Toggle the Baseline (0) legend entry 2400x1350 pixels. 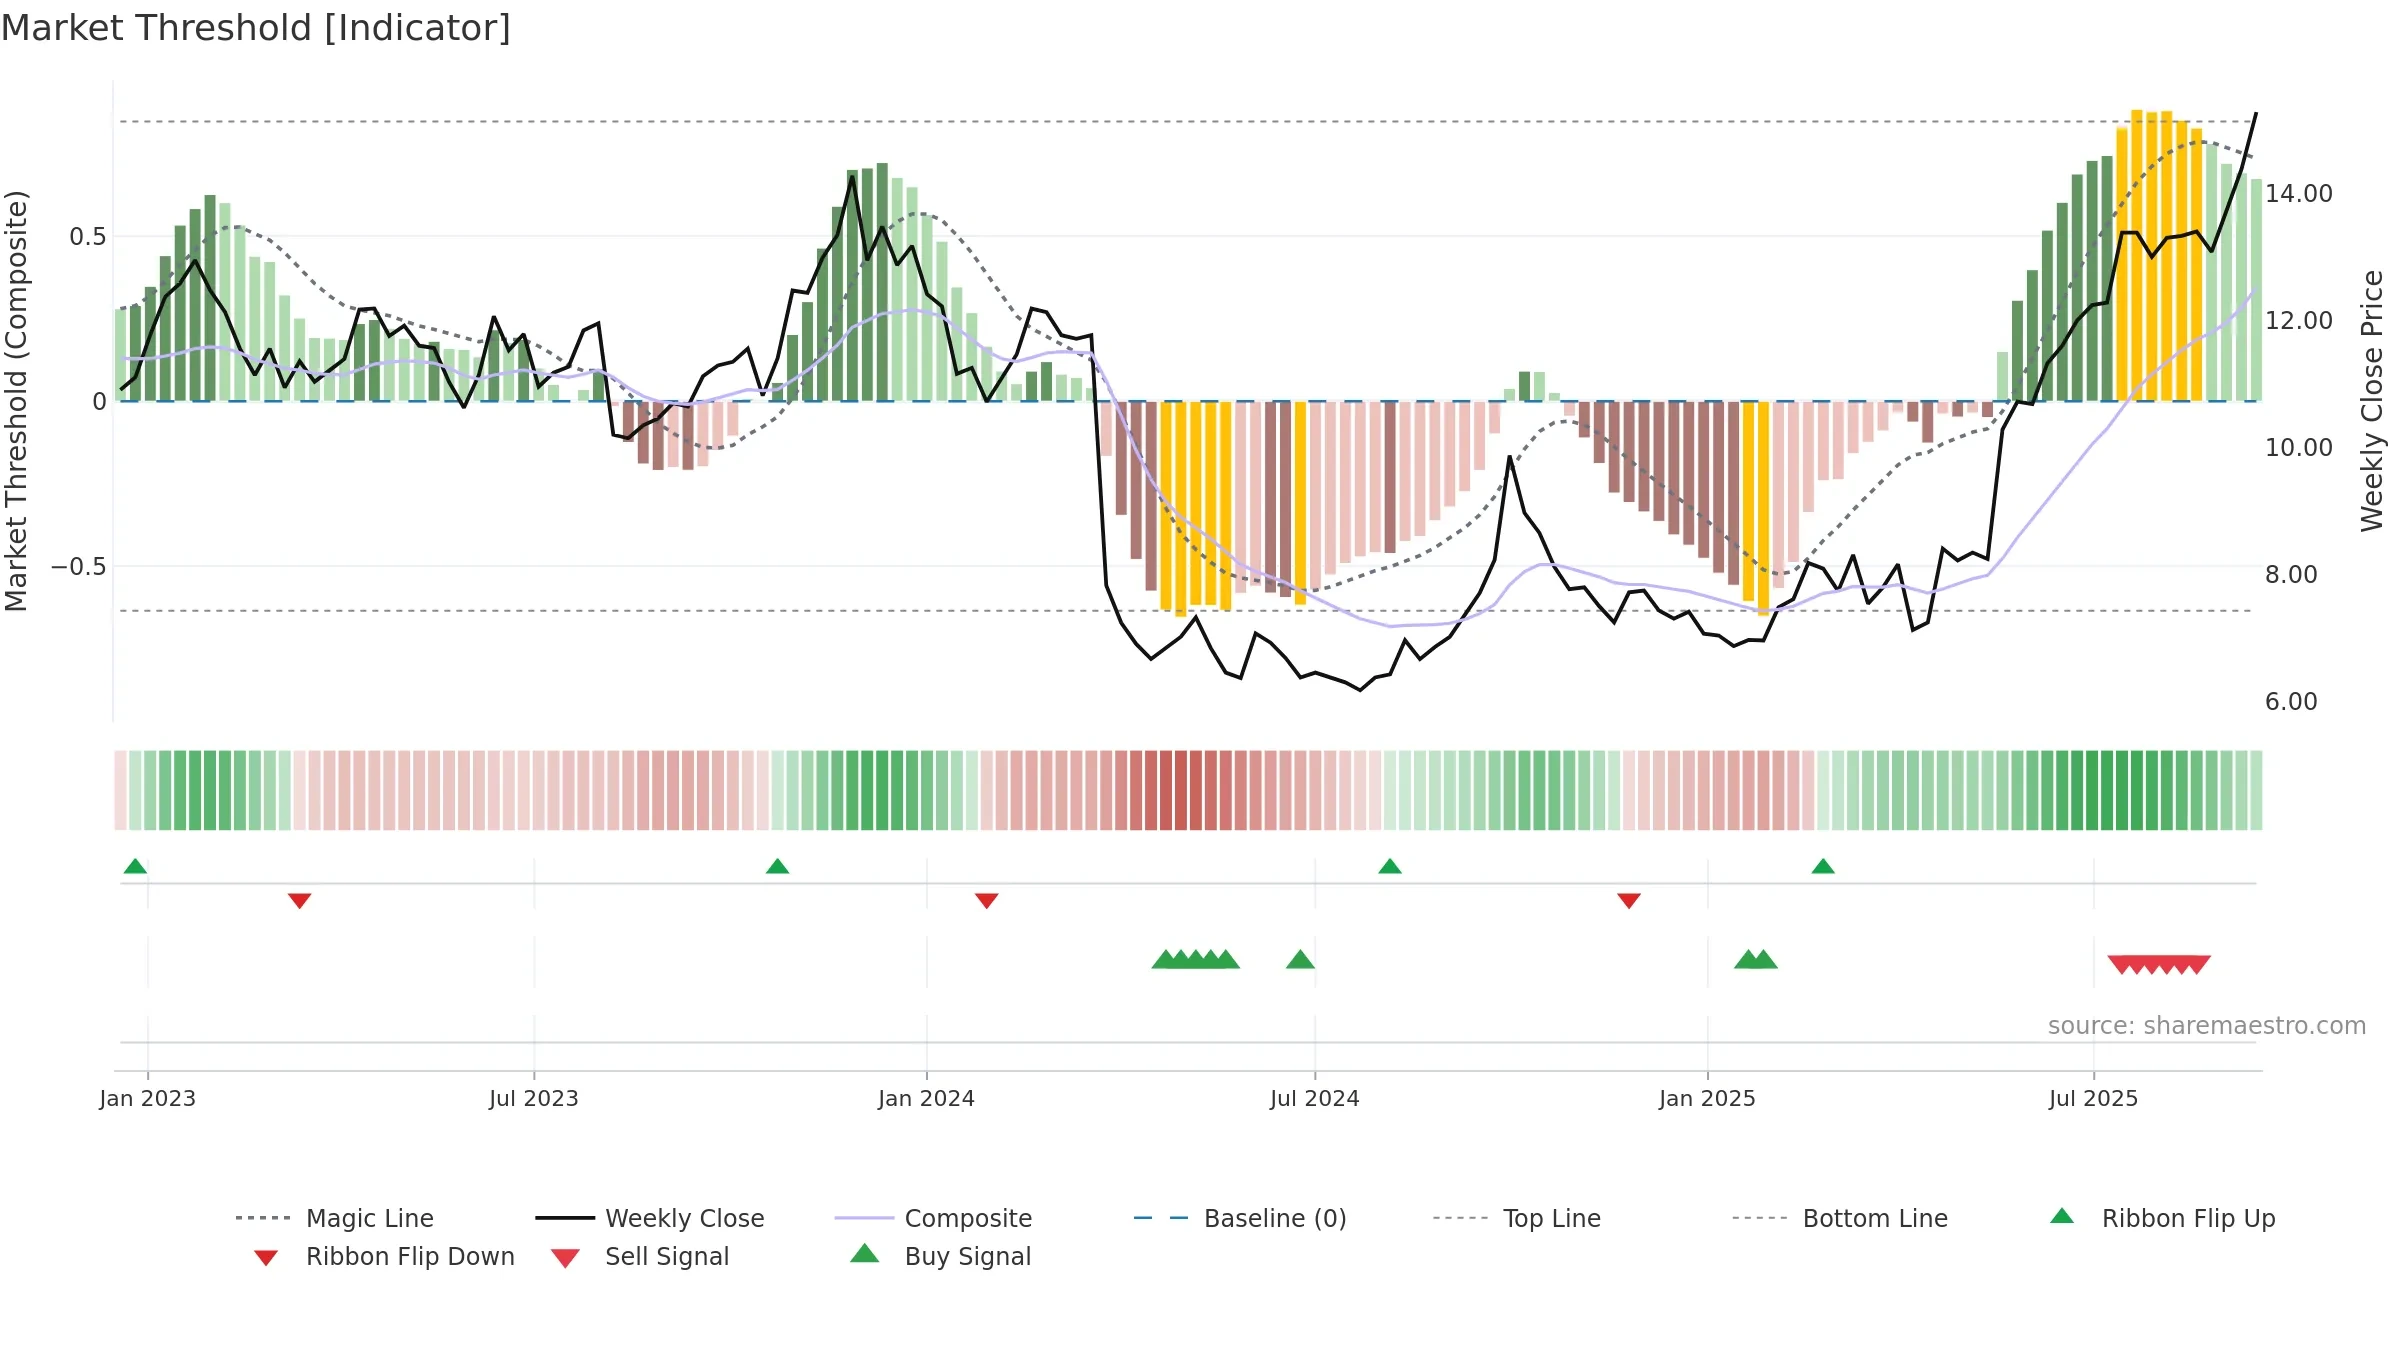coord(1240,1218)
